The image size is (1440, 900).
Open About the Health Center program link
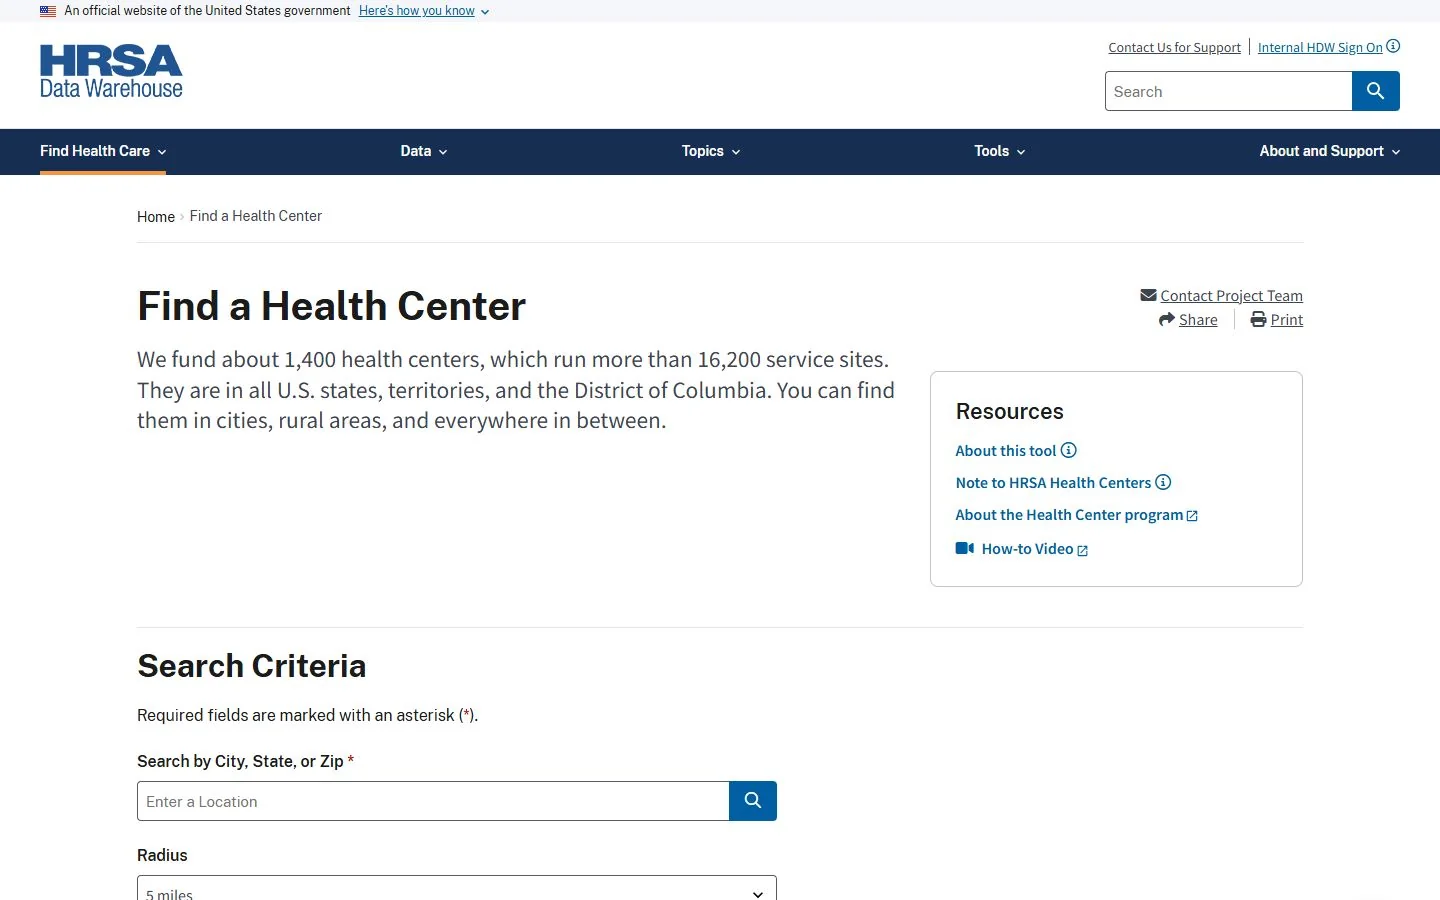[1069, 514]
